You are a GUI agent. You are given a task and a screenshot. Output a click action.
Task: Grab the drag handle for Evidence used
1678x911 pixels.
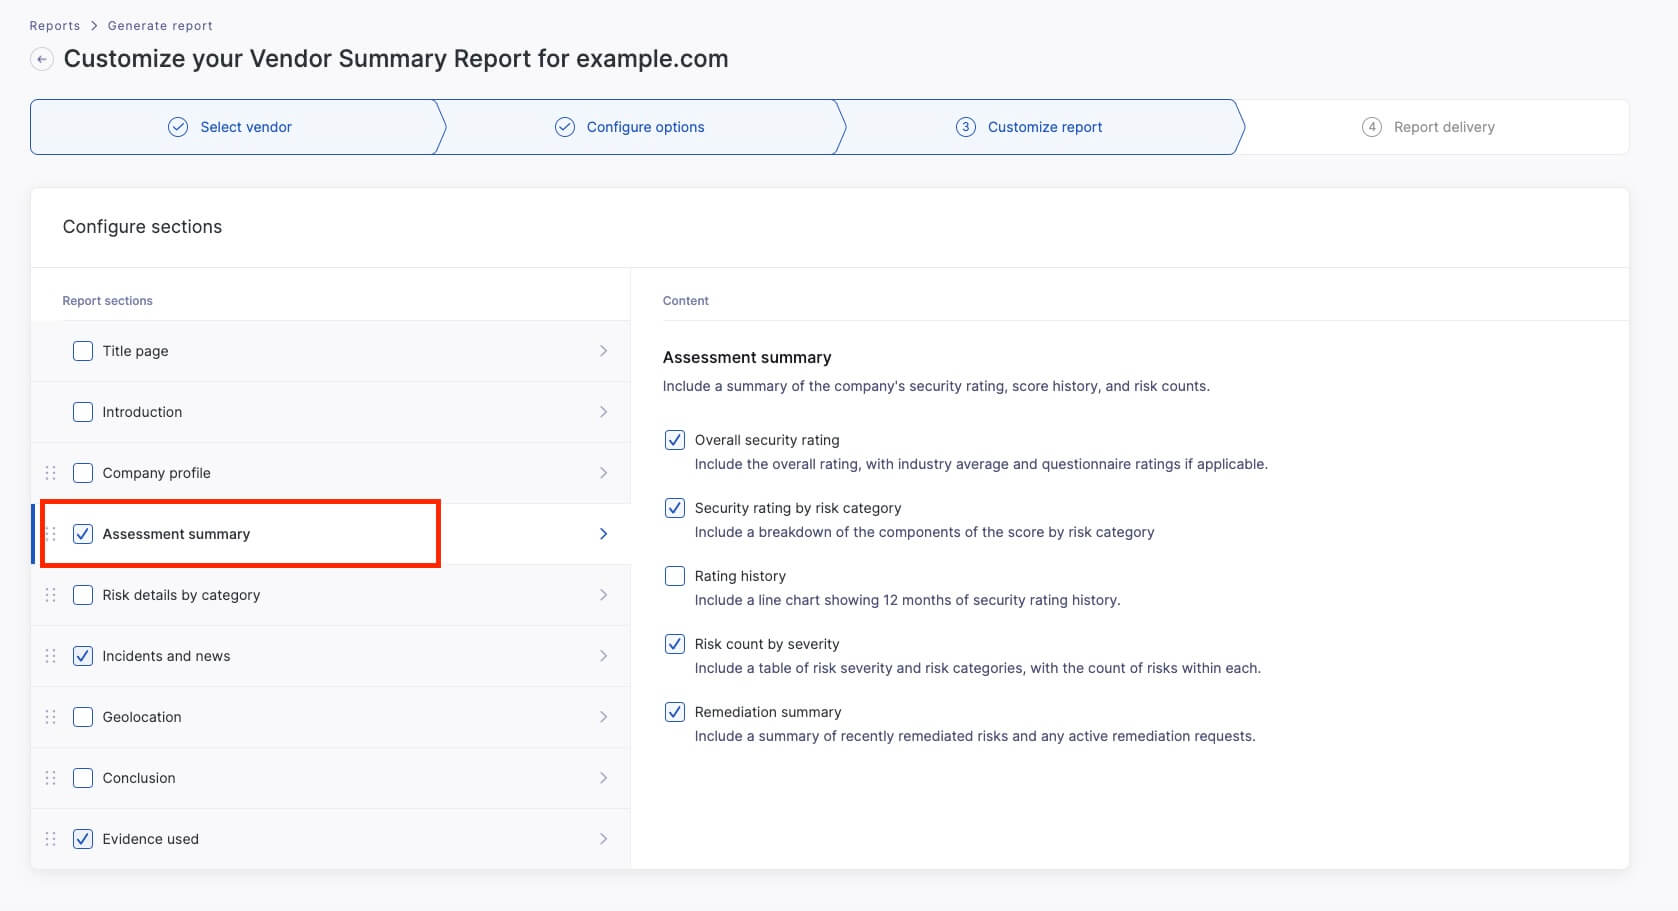point(51,839)
